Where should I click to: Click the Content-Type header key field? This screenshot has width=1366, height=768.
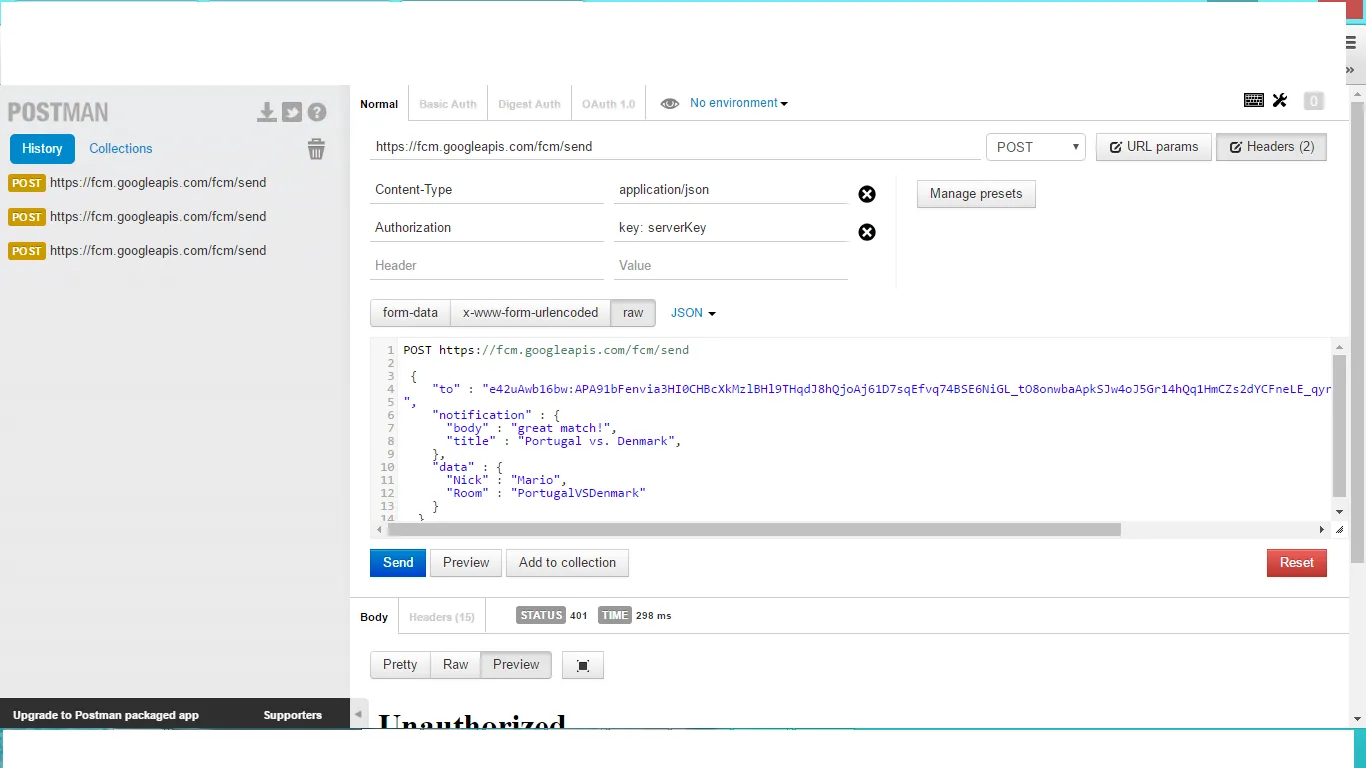487,190
